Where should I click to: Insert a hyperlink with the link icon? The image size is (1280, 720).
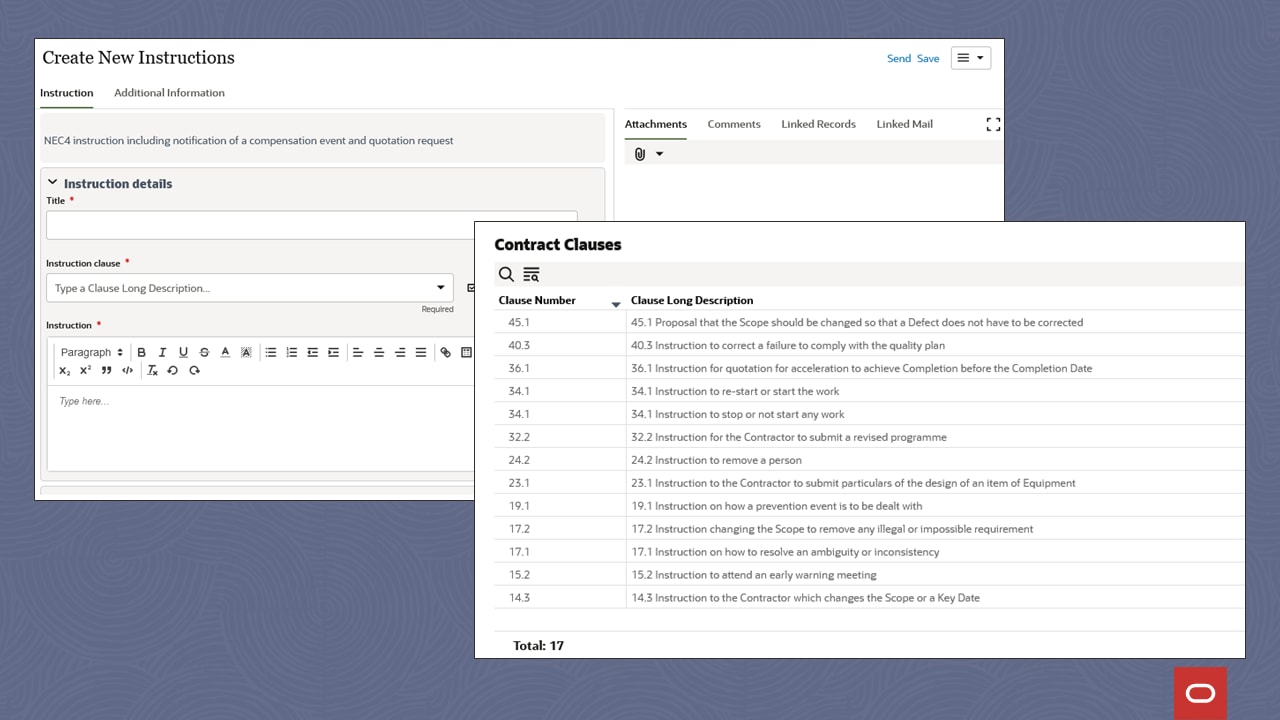[x=445, y=352]
